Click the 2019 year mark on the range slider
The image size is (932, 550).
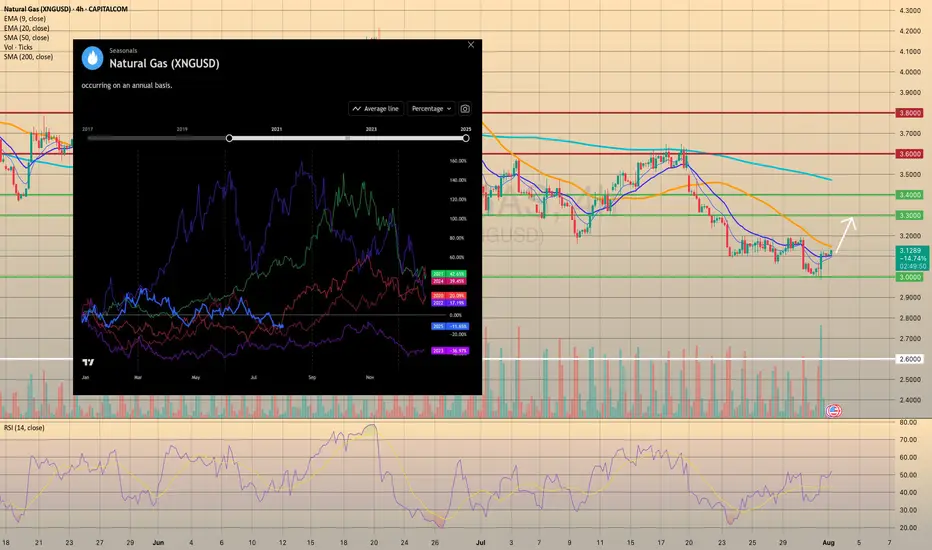[182, 129]
